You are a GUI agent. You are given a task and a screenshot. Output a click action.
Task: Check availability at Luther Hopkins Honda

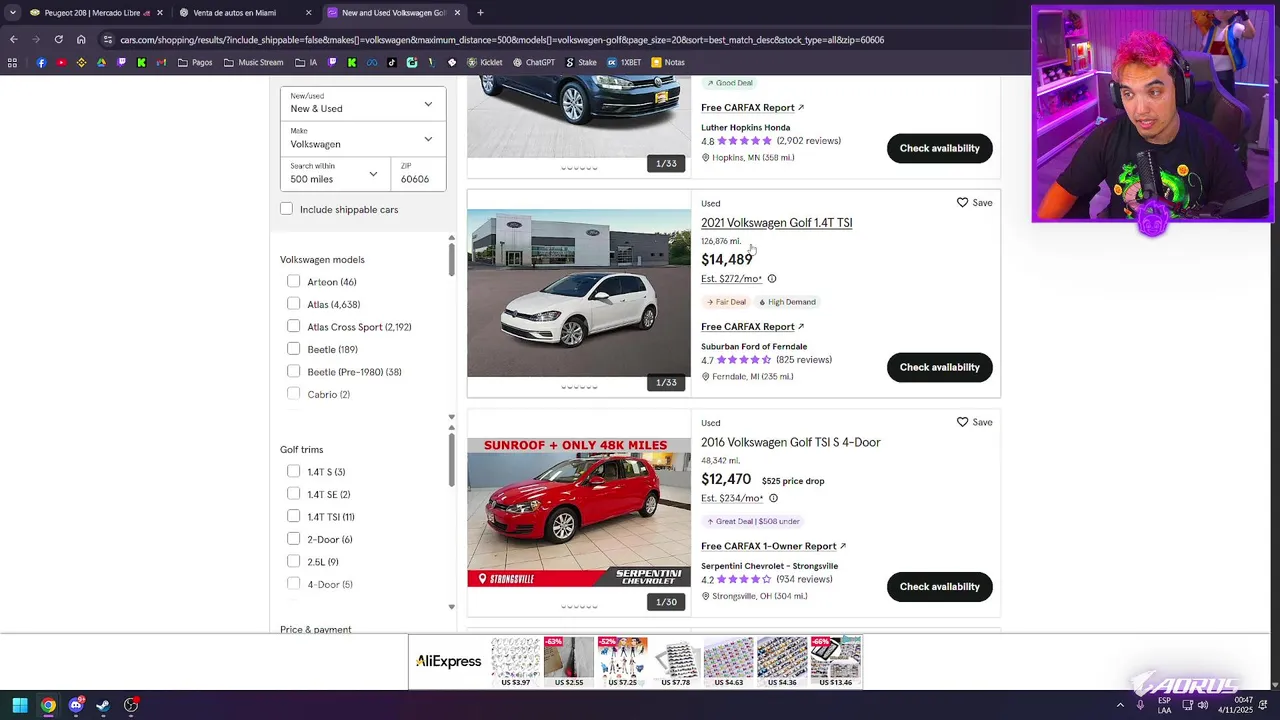click(939, 148)
